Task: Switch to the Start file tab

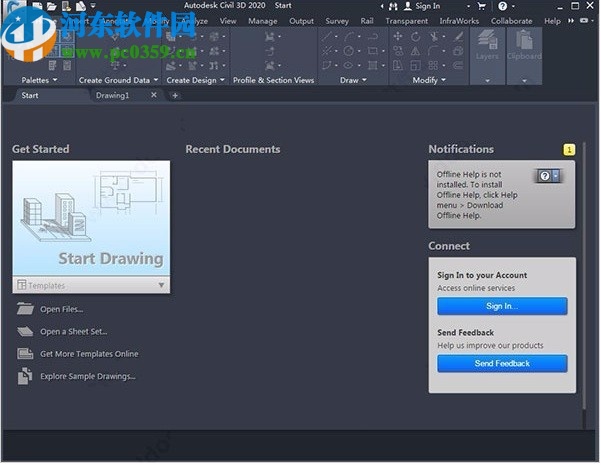Action: coord(30,95)
